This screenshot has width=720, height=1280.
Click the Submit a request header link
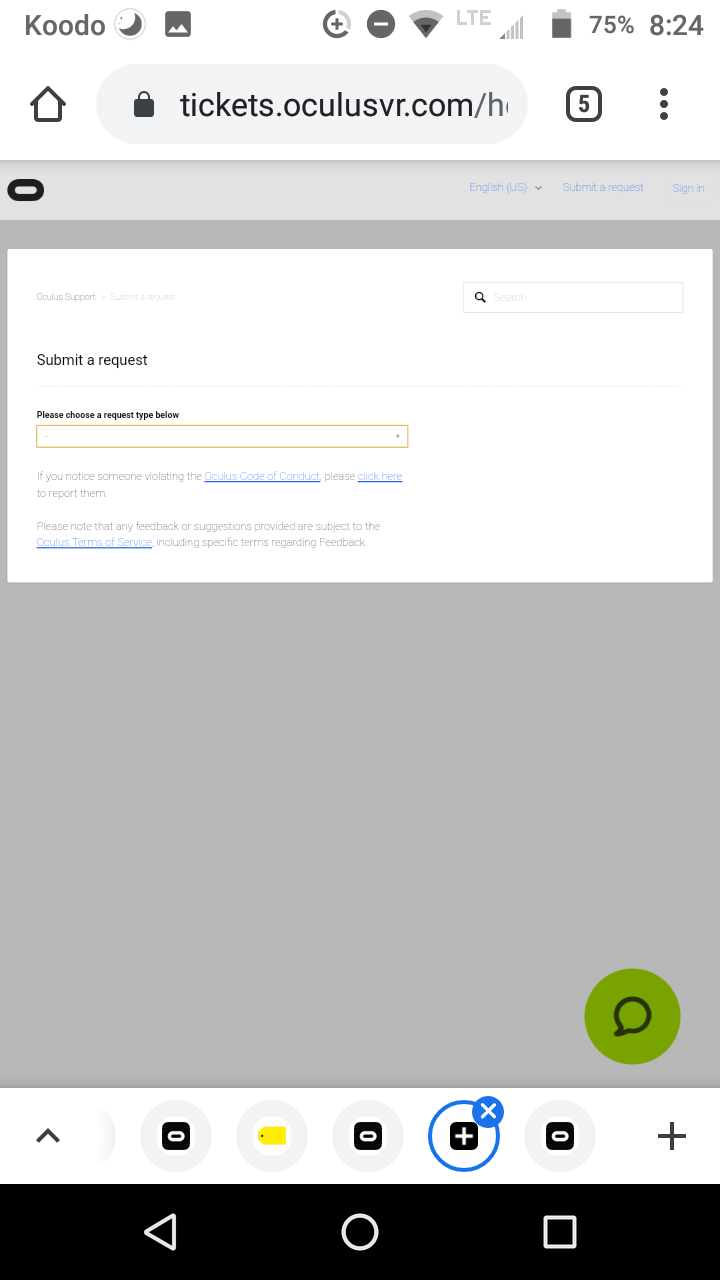pyautogui.click(x=603, y=187)
